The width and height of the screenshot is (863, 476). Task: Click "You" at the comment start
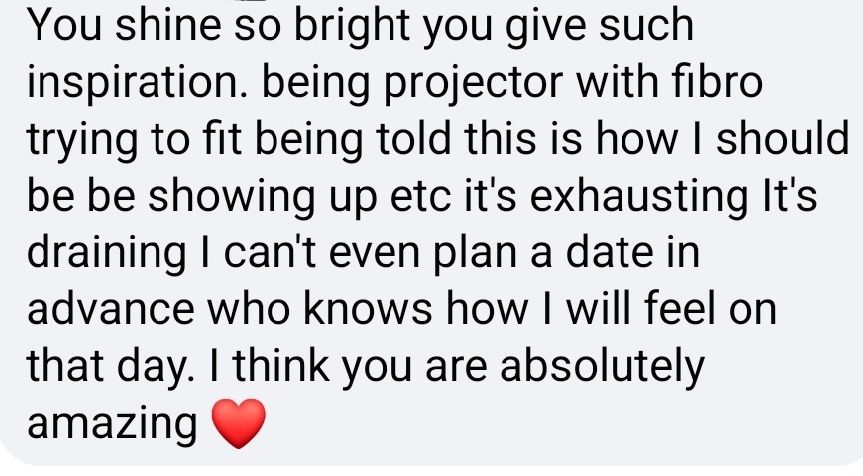coord(64,25)
